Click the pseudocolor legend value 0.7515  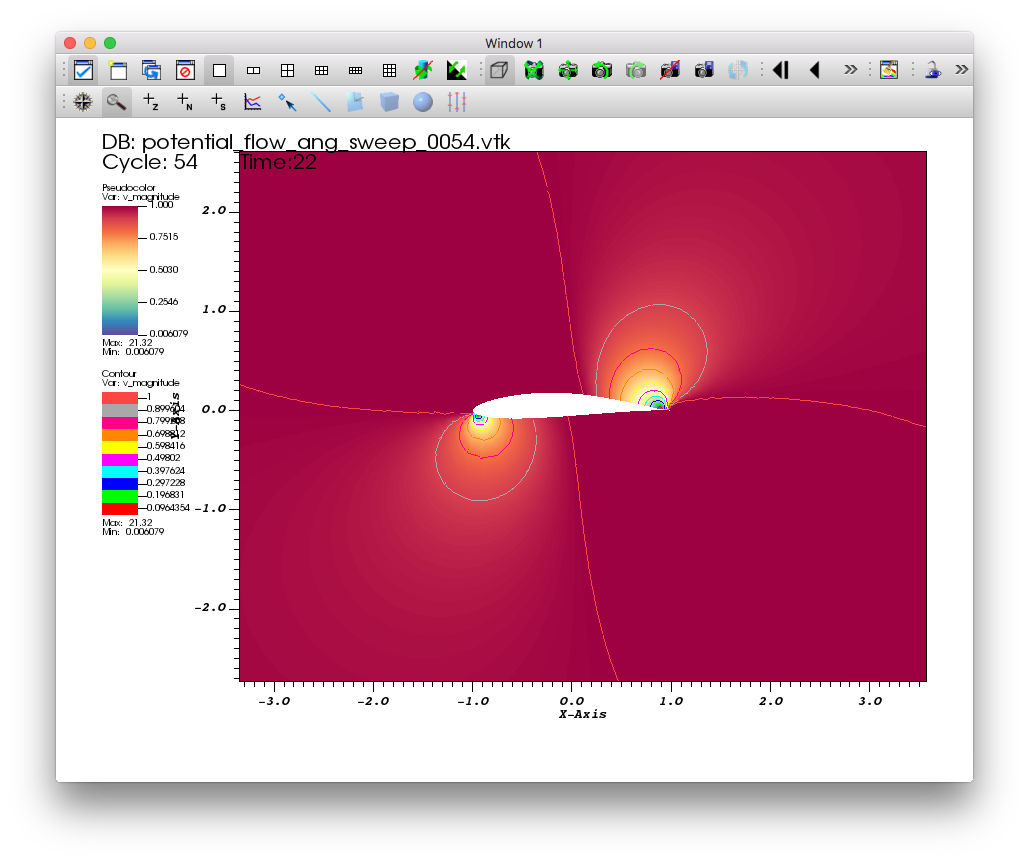point(163,237)
